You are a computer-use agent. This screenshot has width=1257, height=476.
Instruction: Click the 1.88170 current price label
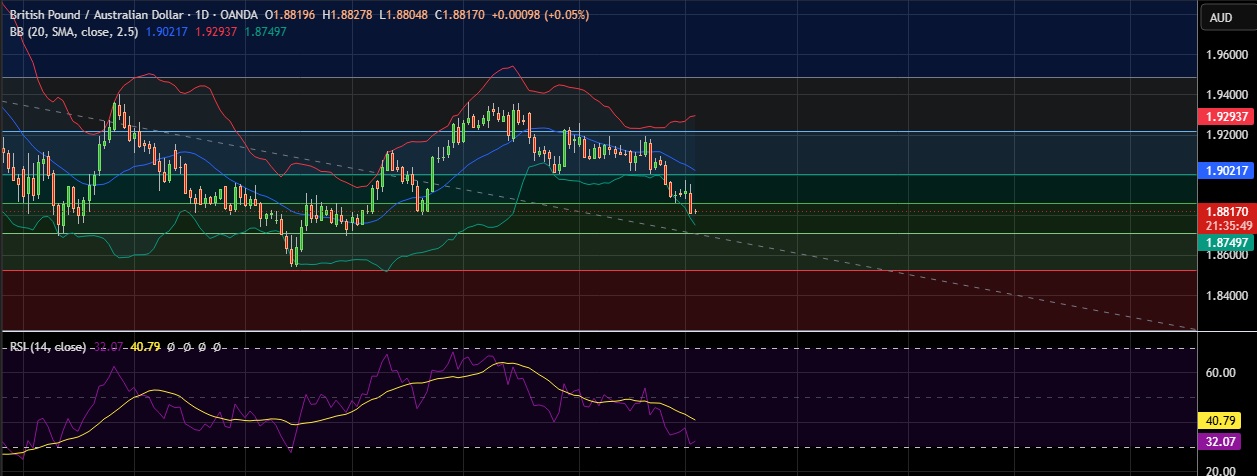tap(1227, 212)
